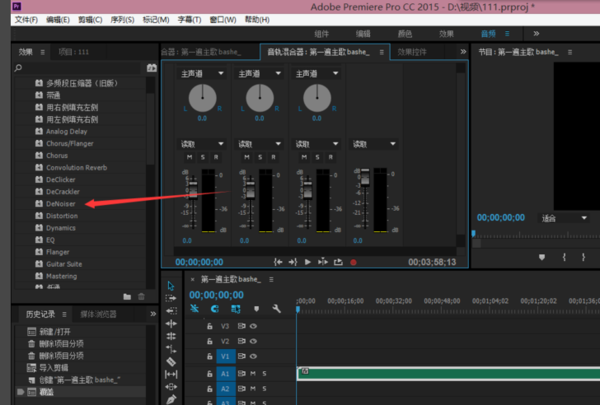Select DeNoiser effect in list
Image resolution: width=600 pixels, height=405 pixels.
pos(60,204)
